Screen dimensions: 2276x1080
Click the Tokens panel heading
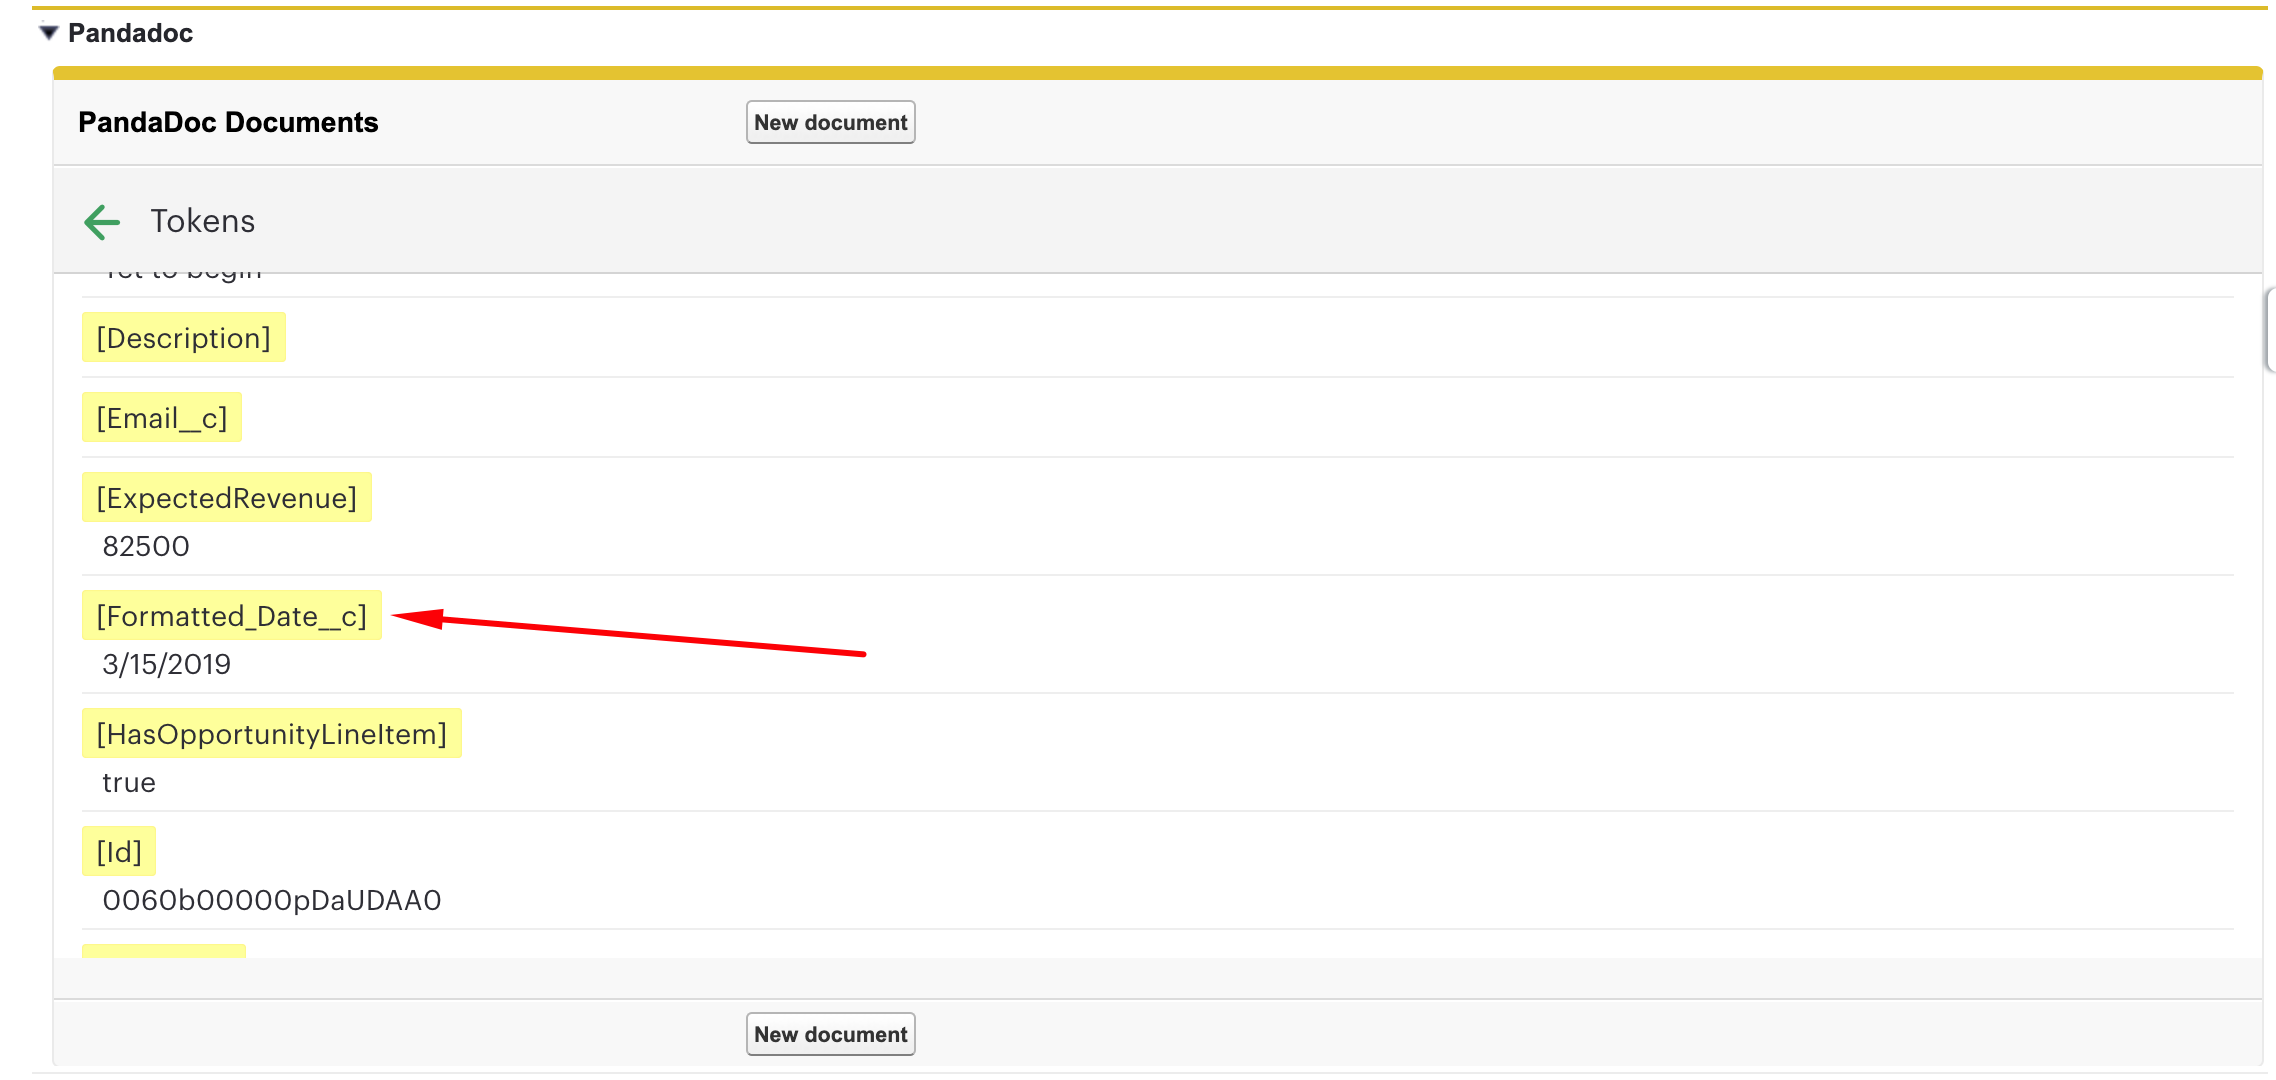[202, 221]
